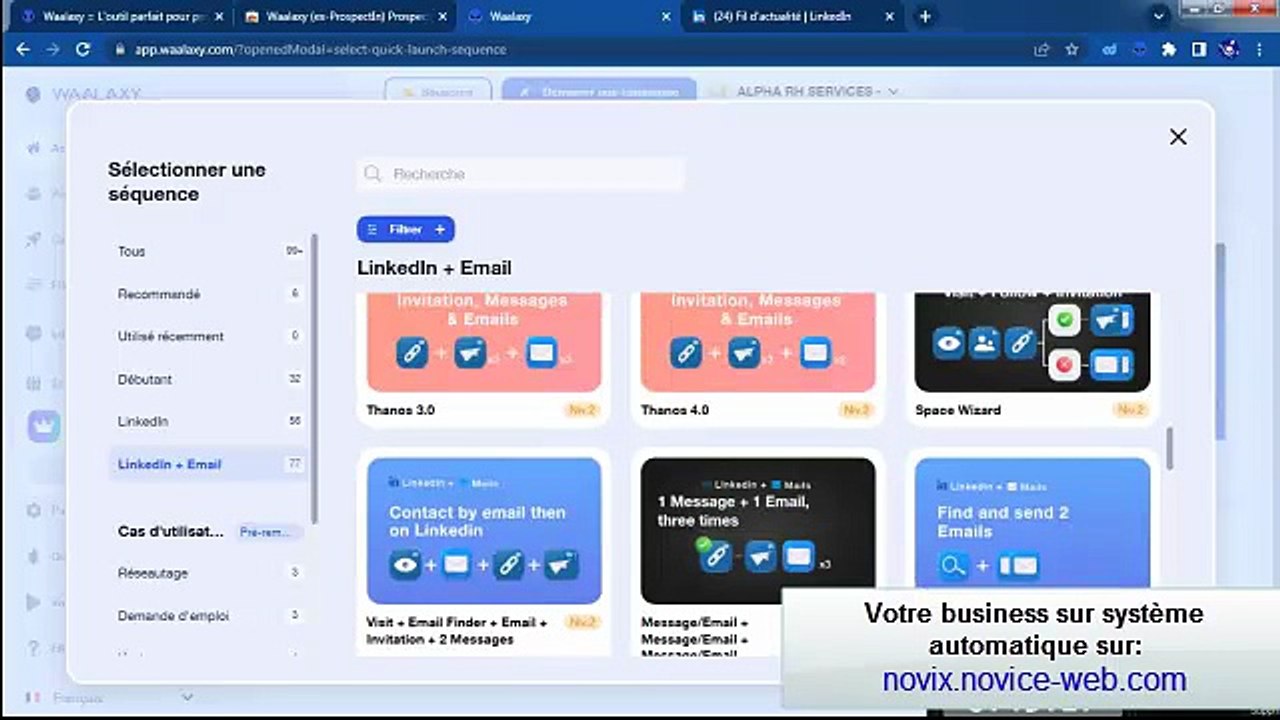The image size is (1280, 720).
Task: Close the sequence selection modal
Action: (1178, 137)
